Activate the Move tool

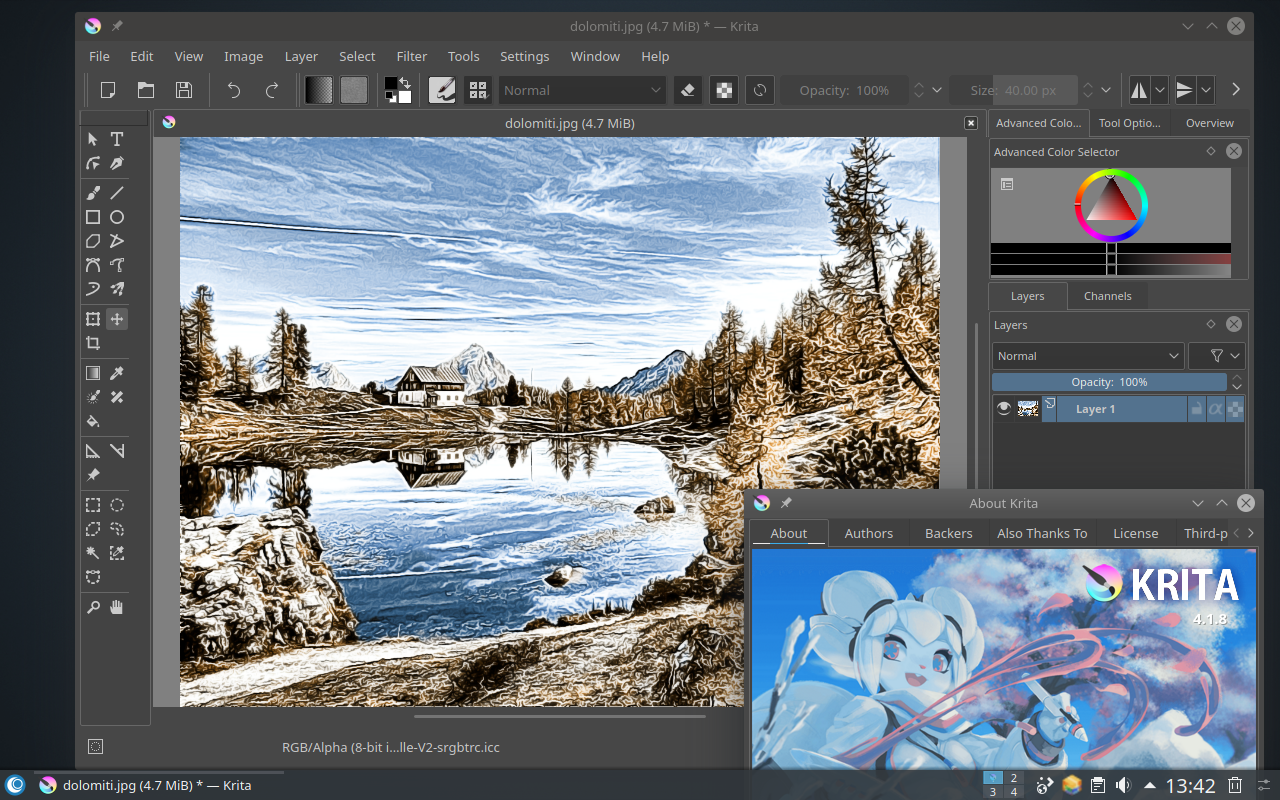point(117,319)
